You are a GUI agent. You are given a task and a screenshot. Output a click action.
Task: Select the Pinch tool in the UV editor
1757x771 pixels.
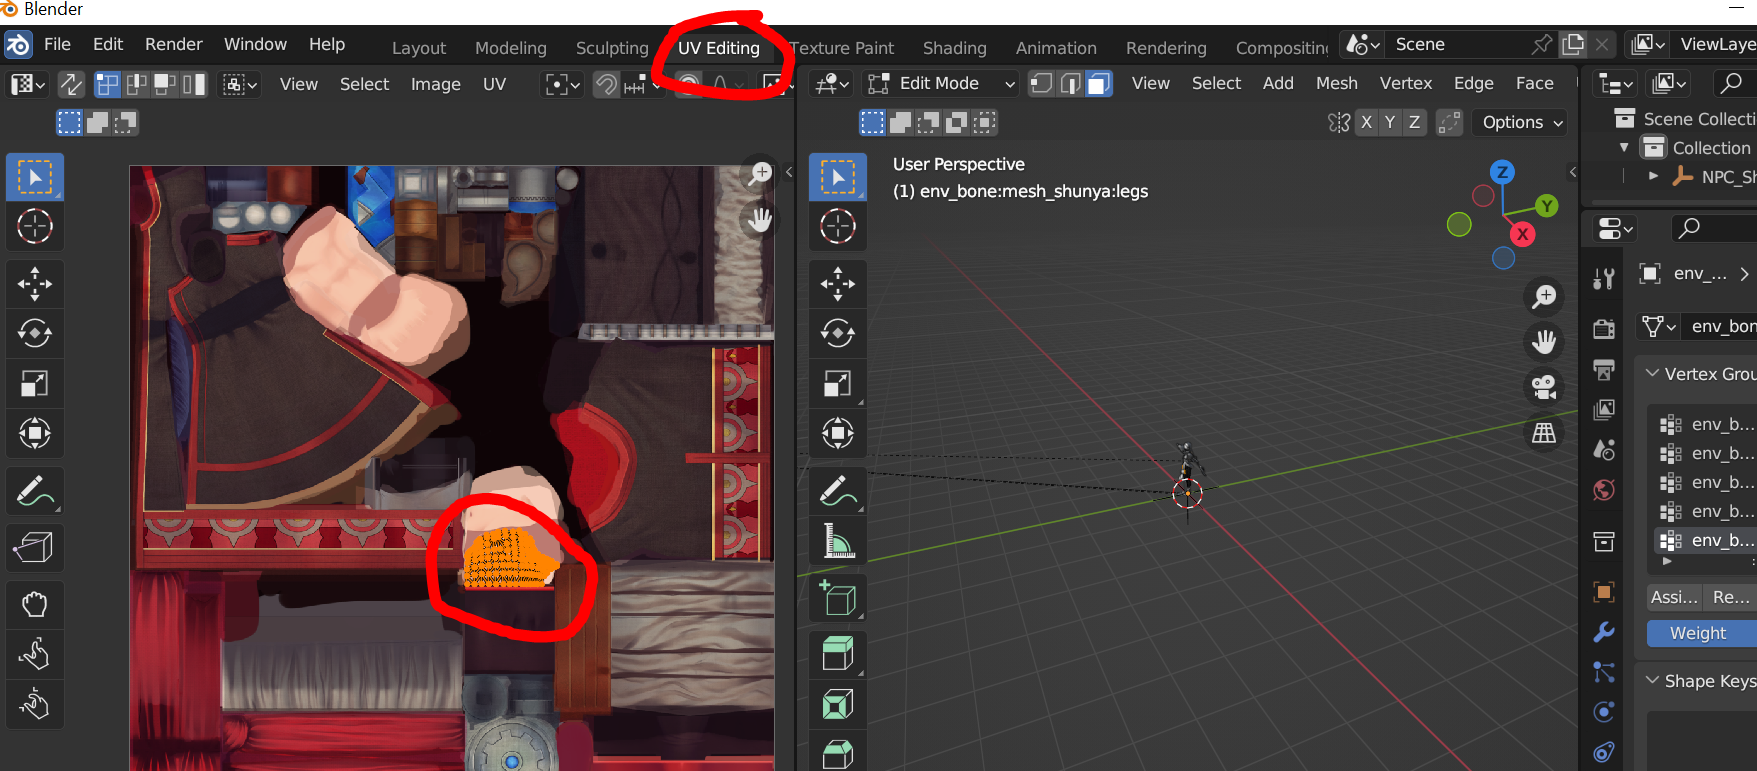pyautogui.click(x=35, y=704)
